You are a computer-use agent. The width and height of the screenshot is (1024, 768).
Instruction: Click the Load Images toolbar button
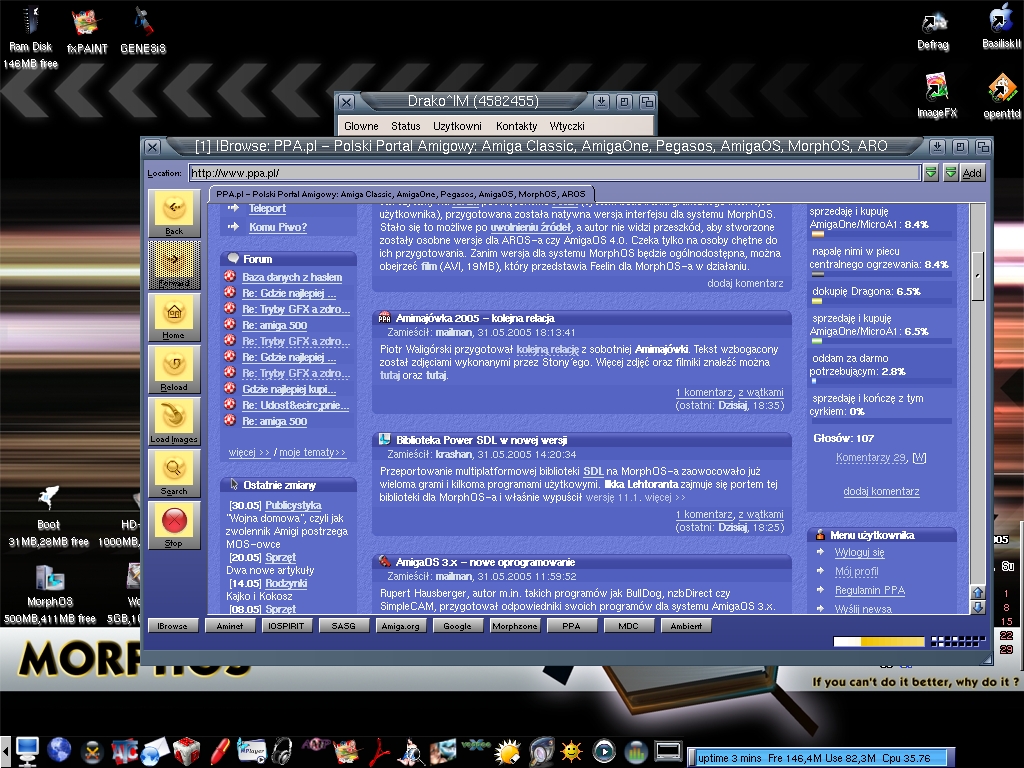pos(174,421)
